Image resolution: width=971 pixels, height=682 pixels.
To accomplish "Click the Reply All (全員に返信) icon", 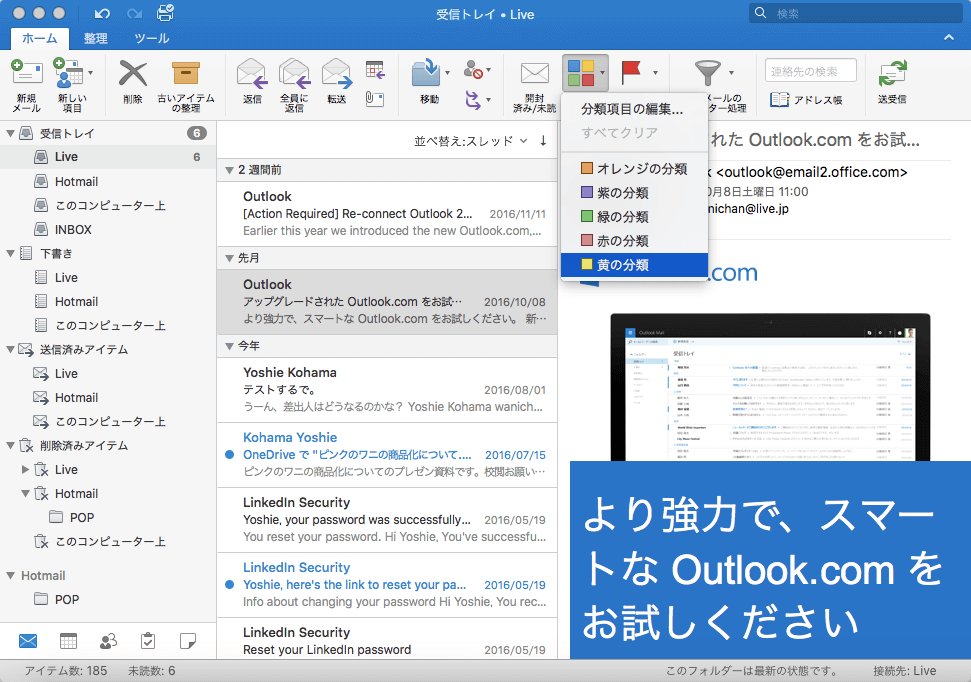I will click(x=294, y=73).
